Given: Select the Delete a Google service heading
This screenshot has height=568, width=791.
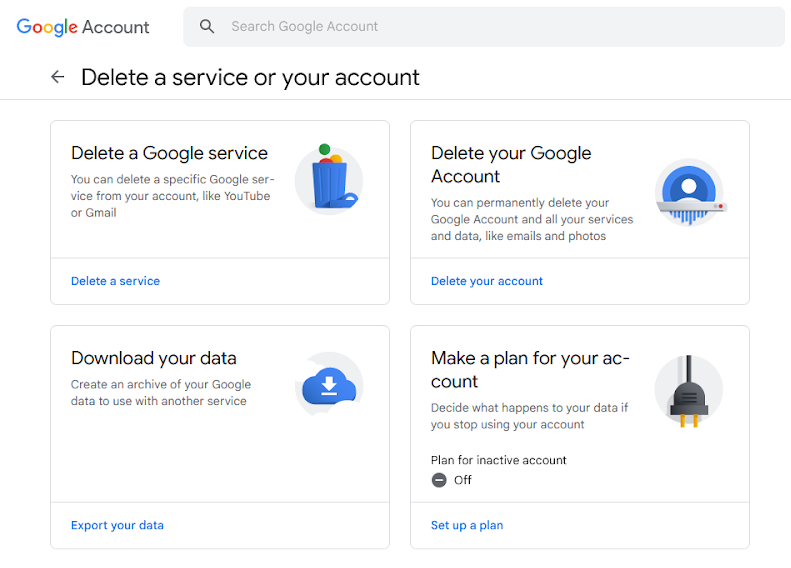Looking at the screenshot, I should [x=169, y=153].
